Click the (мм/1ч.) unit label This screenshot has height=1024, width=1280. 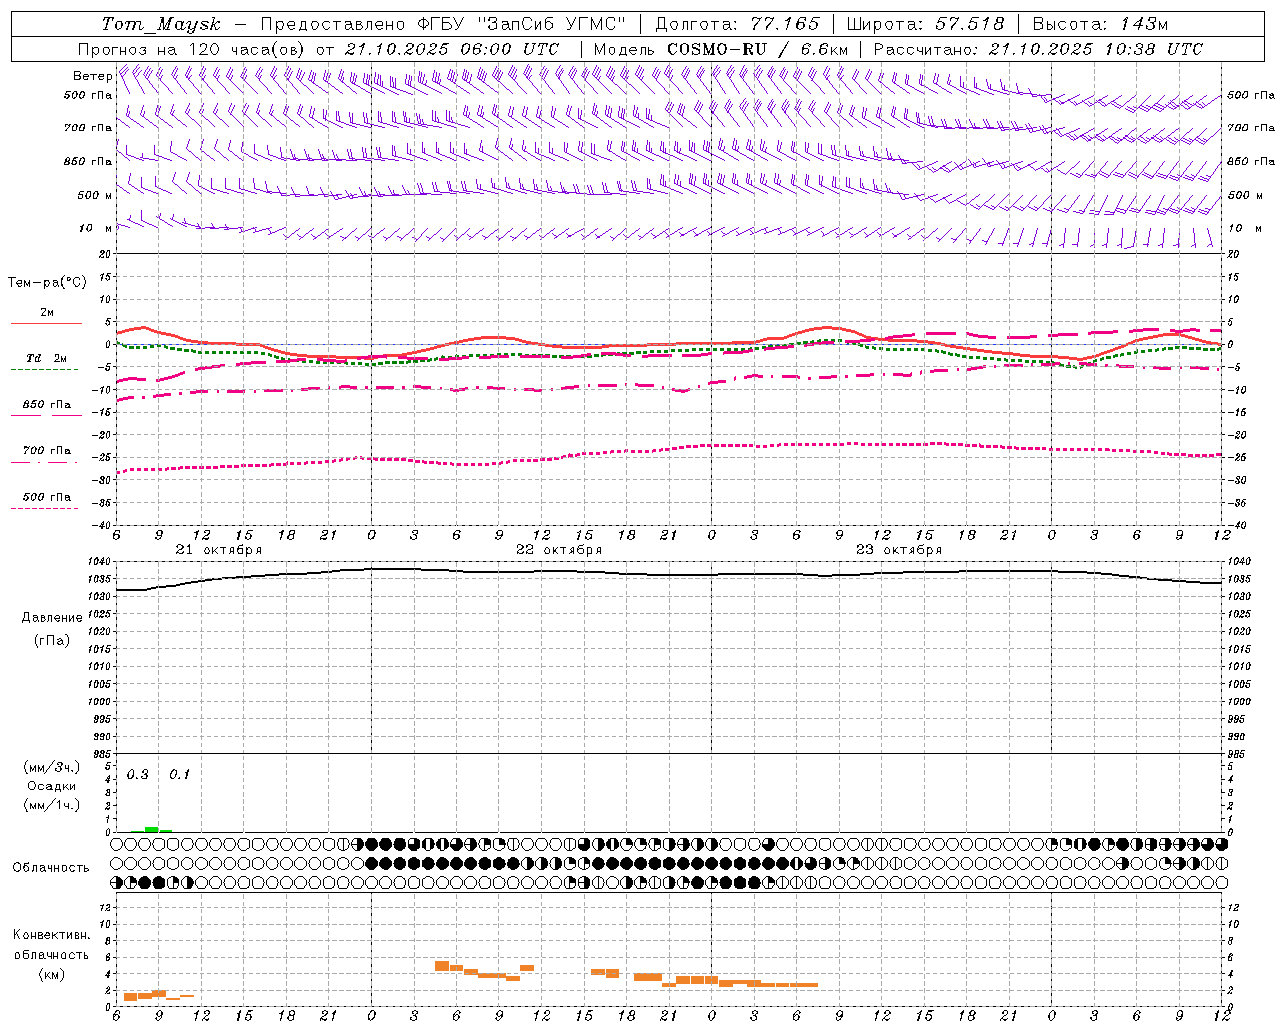point(52,805)
